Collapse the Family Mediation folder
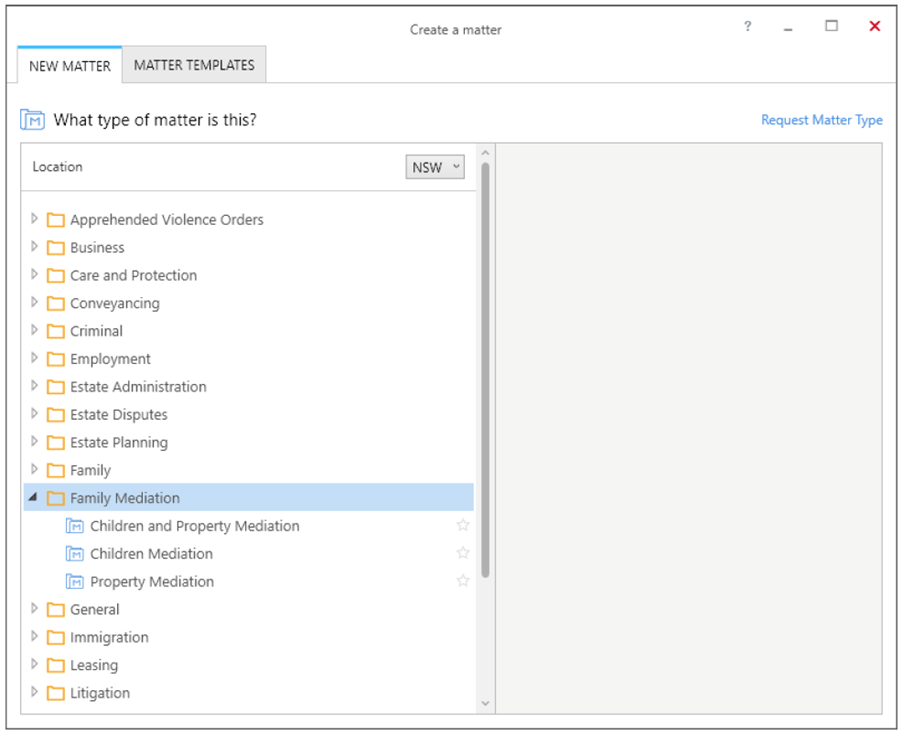 click(33, 496)
